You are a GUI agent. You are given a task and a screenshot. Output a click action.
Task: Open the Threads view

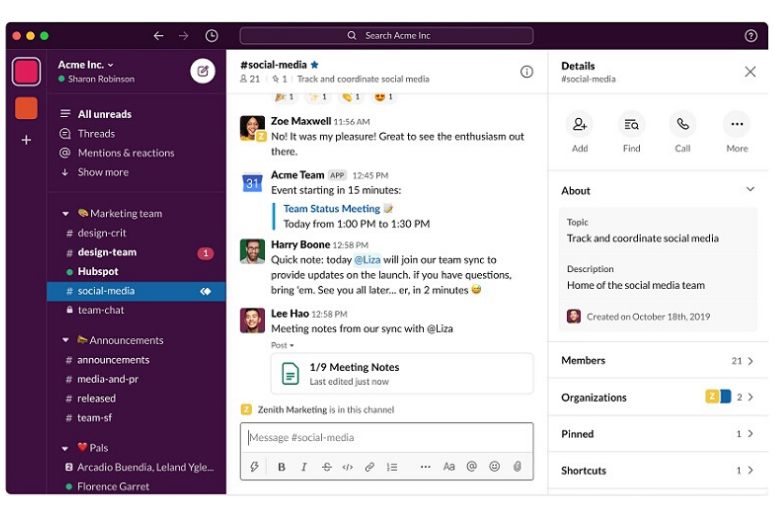[96, 133]
